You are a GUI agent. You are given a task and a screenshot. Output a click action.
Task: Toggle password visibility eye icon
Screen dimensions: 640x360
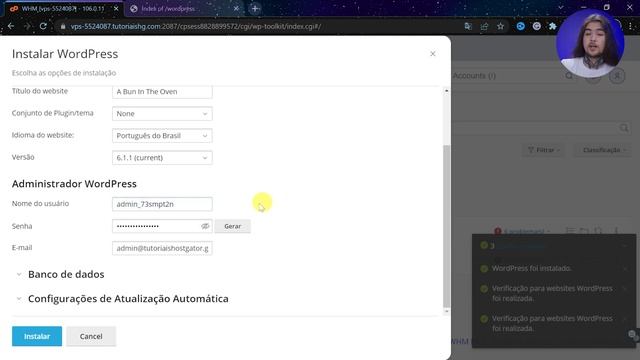pyautogui.click(x=205, y=226)
